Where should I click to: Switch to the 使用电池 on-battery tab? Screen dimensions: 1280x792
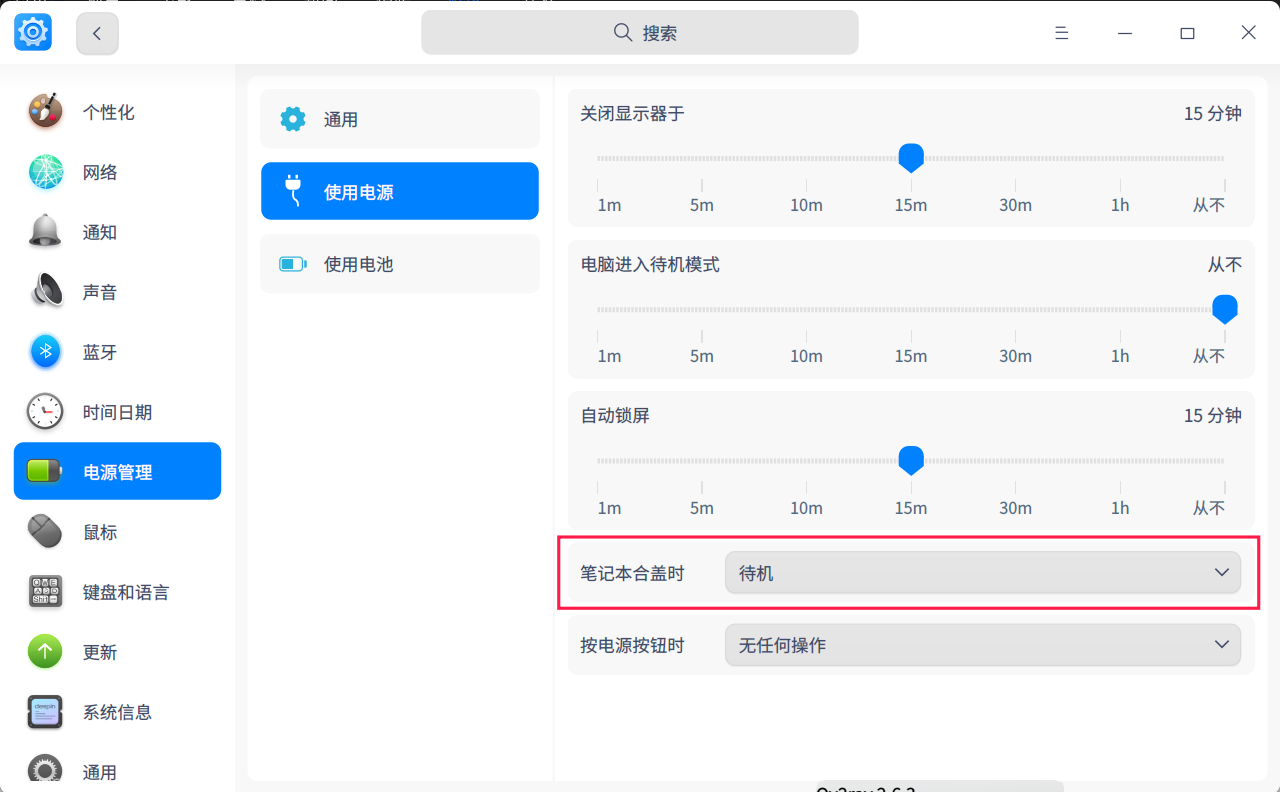[x=400, y=264]
